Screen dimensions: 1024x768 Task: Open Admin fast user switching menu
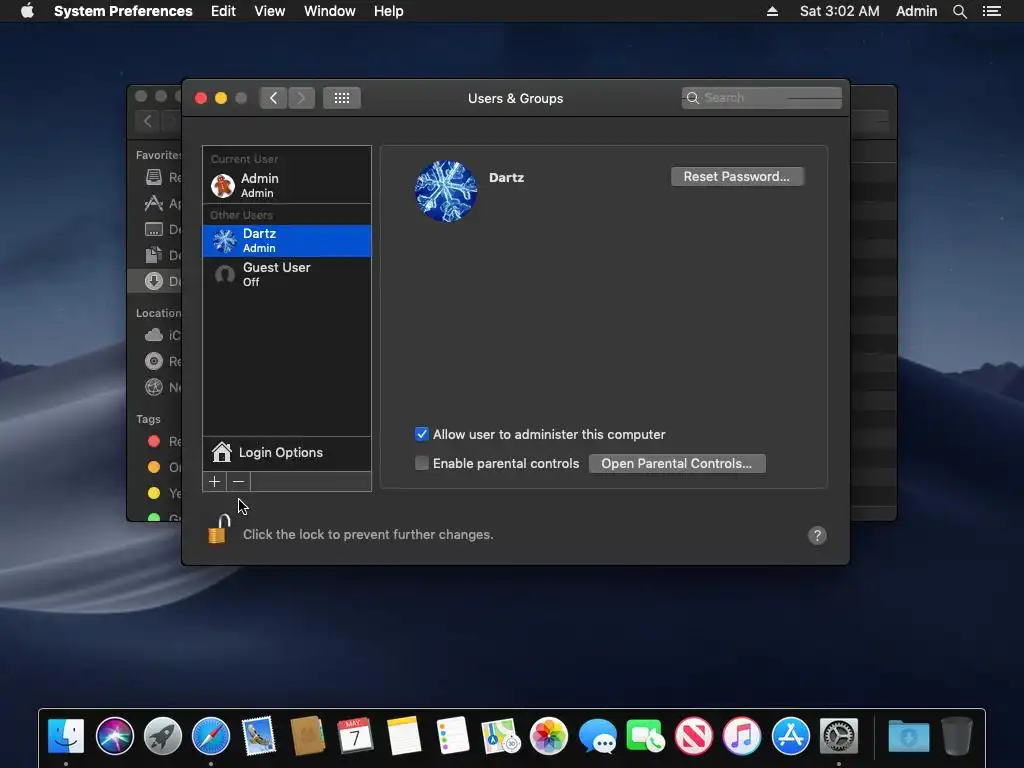click(x=916, y=11)
